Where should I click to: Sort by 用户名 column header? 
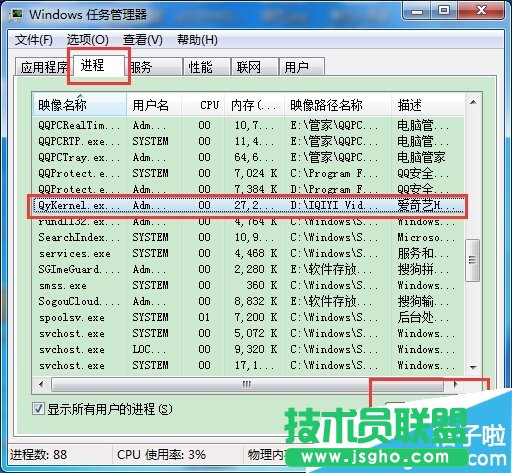[154, 105]
